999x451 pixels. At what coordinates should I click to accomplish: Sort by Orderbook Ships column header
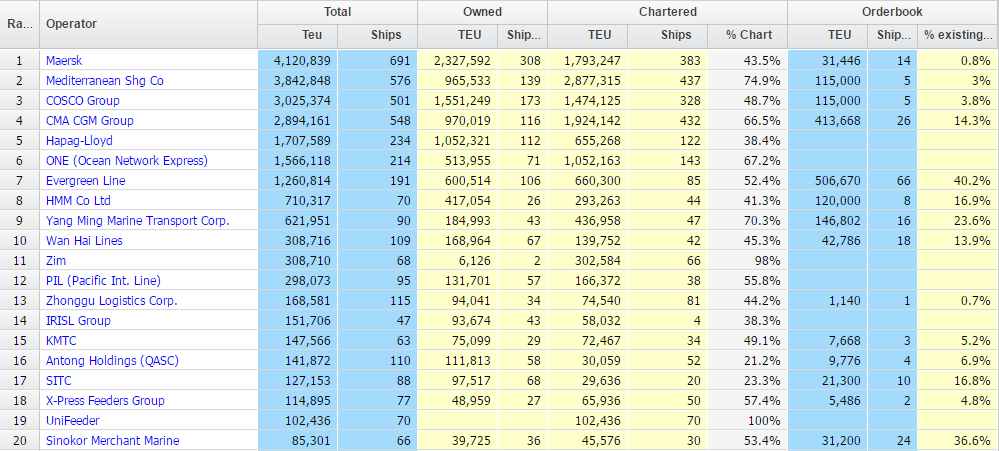coord(893,36)
